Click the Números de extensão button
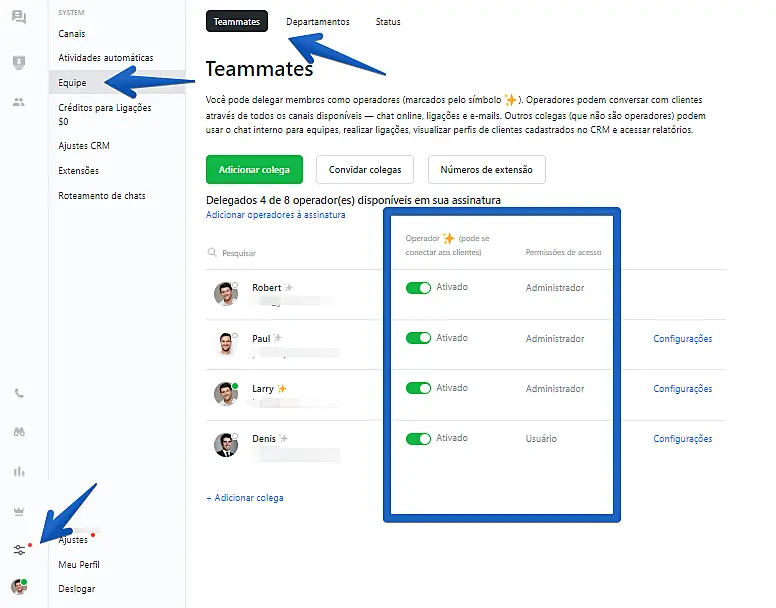Viewport: 776px width, 608px height. (486, 169)
